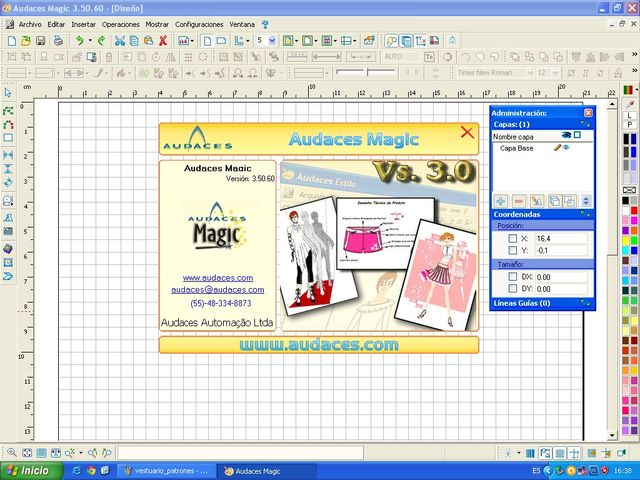Copy selection with the copy icon
This screenshot has width=640, height=480.
click(x=134, y=40)
